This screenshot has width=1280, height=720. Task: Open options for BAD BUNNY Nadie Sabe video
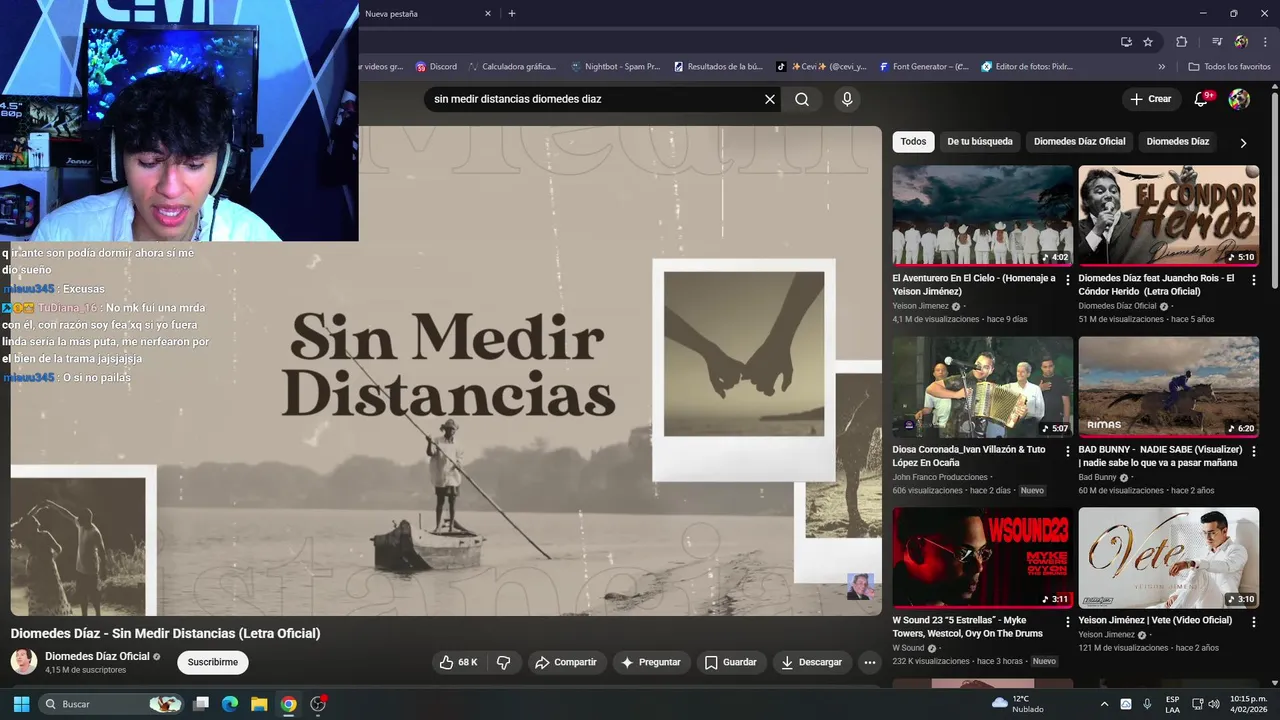point(1253,452)
